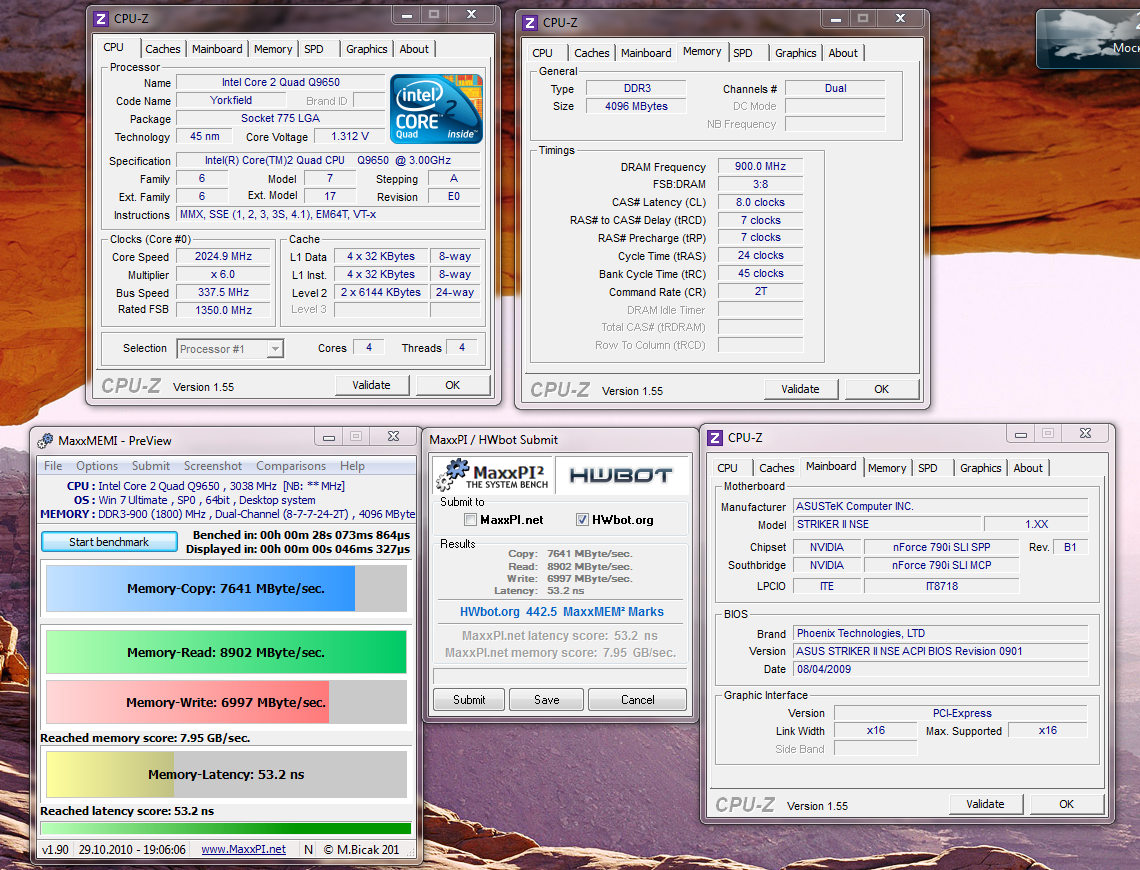Click the Memory-Write 6997 MByte/sec bar
The height and width of the screenshot is (870, 1140).
coord(226,702)
